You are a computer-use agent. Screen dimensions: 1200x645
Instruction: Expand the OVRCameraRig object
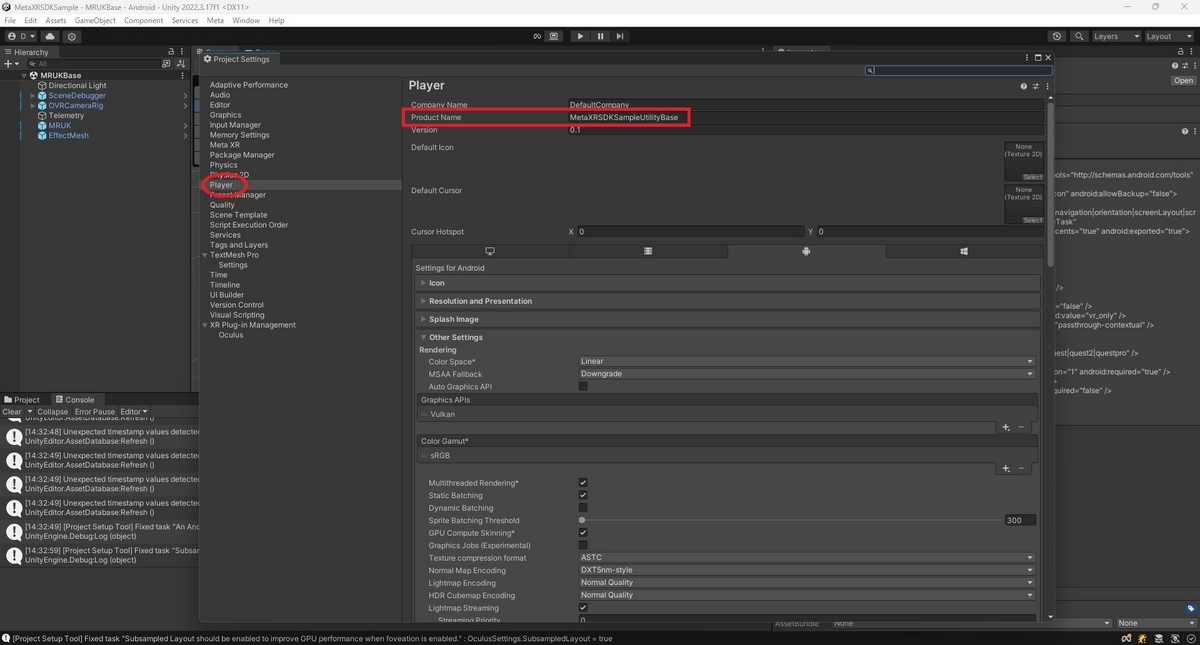33,105
